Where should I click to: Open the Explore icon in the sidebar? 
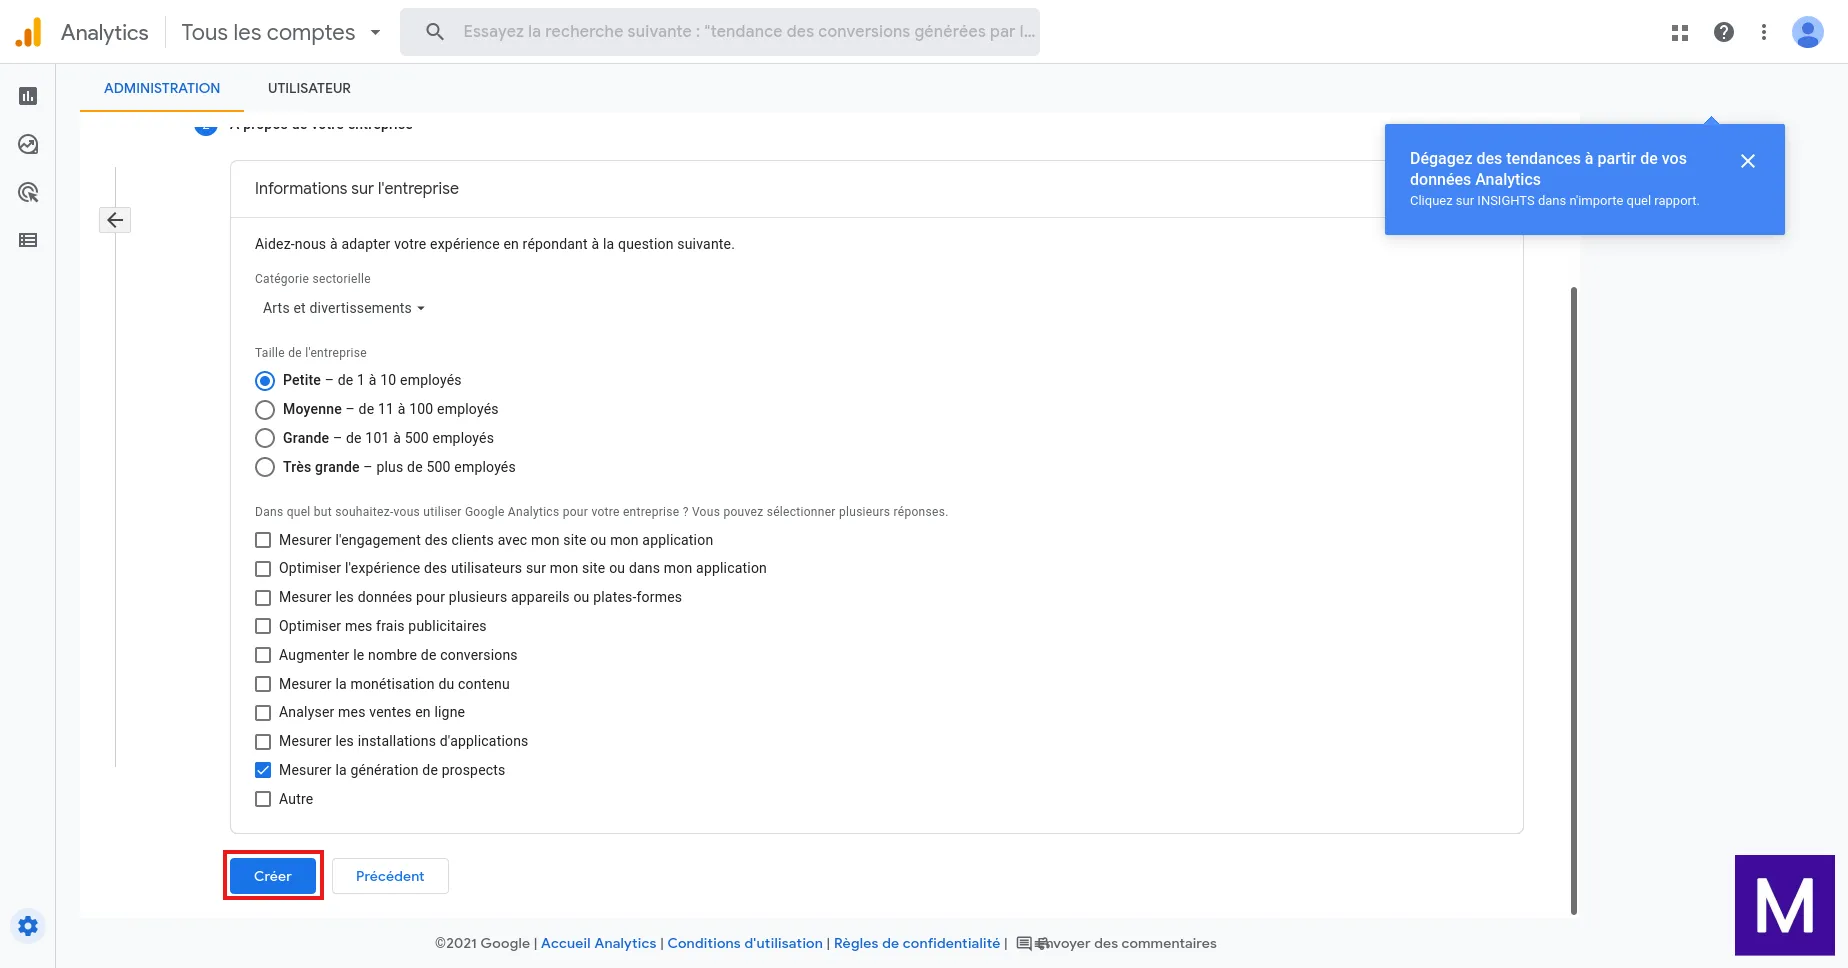[28, 144]
